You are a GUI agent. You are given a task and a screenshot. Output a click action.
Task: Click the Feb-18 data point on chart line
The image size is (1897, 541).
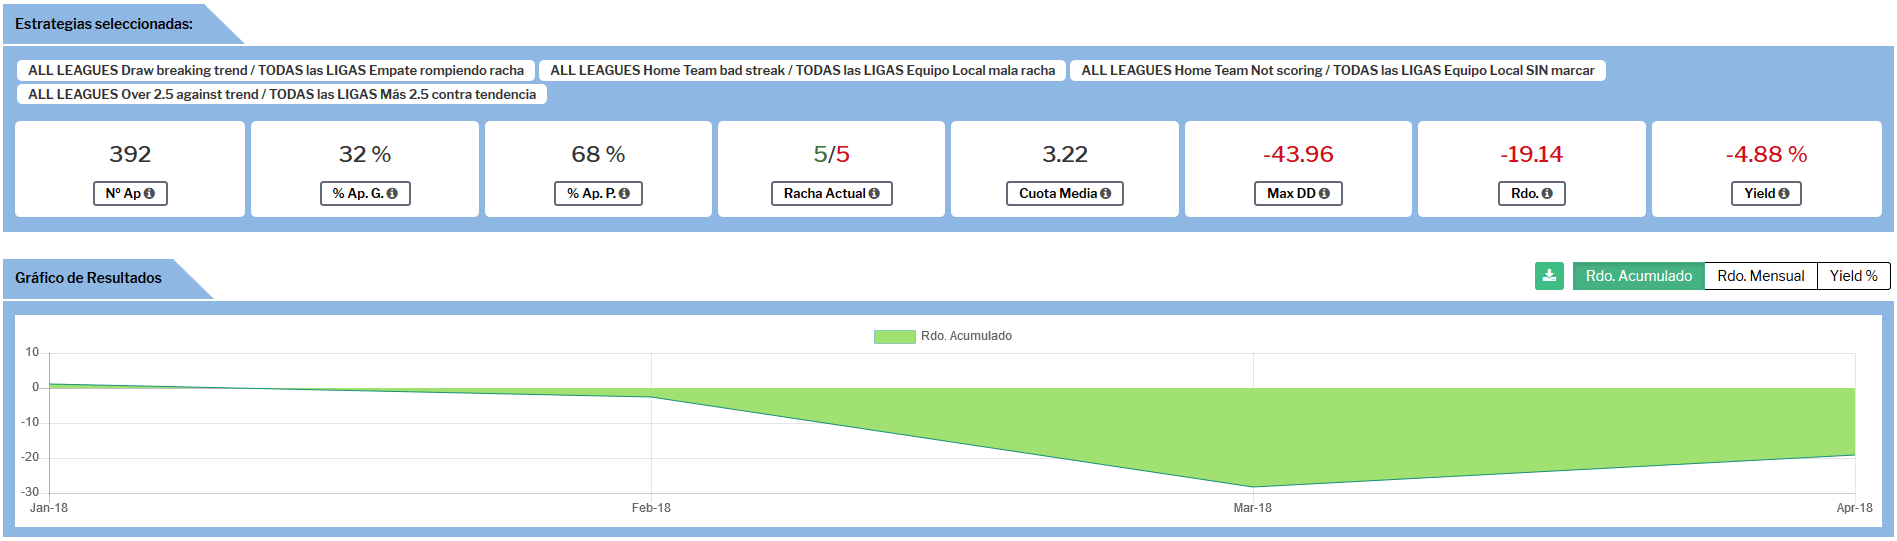(651, 397)
